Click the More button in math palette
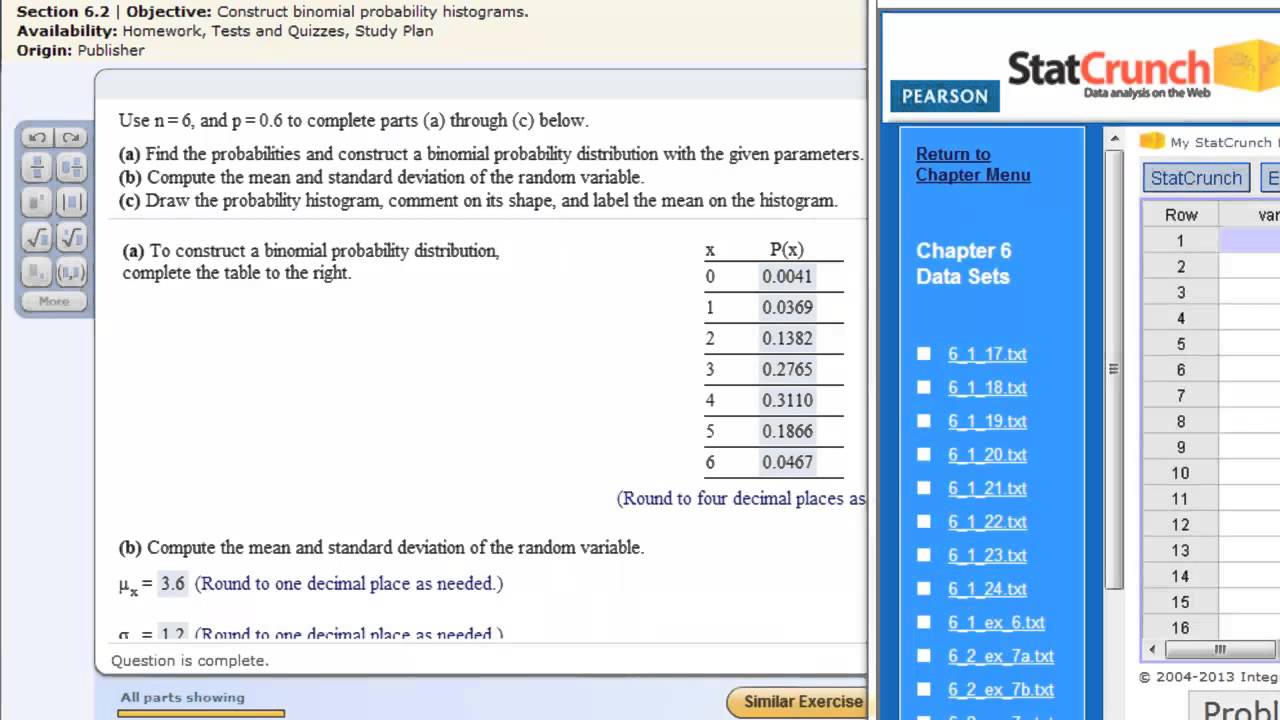The width and height of the screenshot is (1280, 720). pyautogui.click(x=54, y=301)
